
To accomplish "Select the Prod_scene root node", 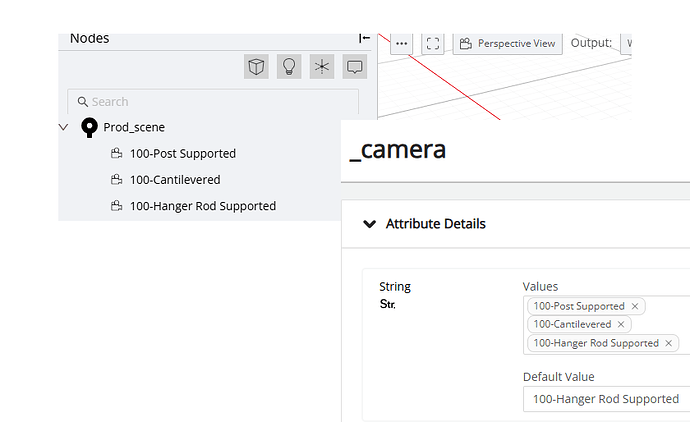I will [134, 127].
